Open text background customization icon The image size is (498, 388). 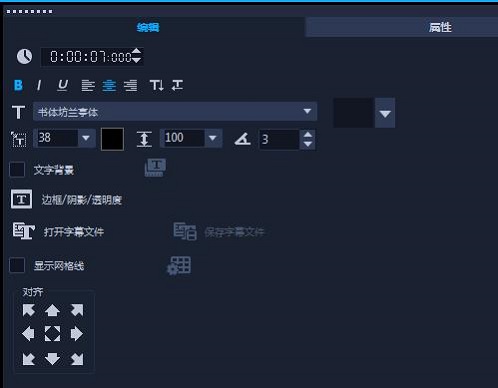click(155, 167)
